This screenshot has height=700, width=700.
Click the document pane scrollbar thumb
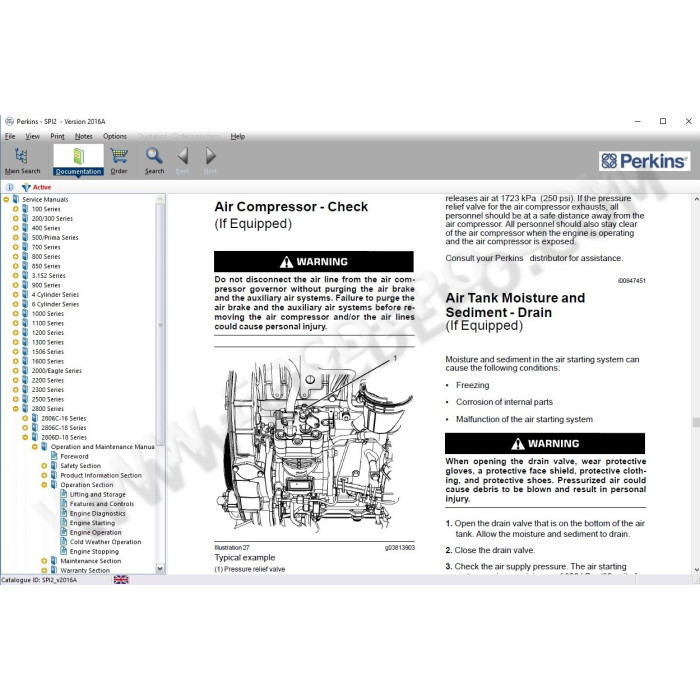[696, 422]
